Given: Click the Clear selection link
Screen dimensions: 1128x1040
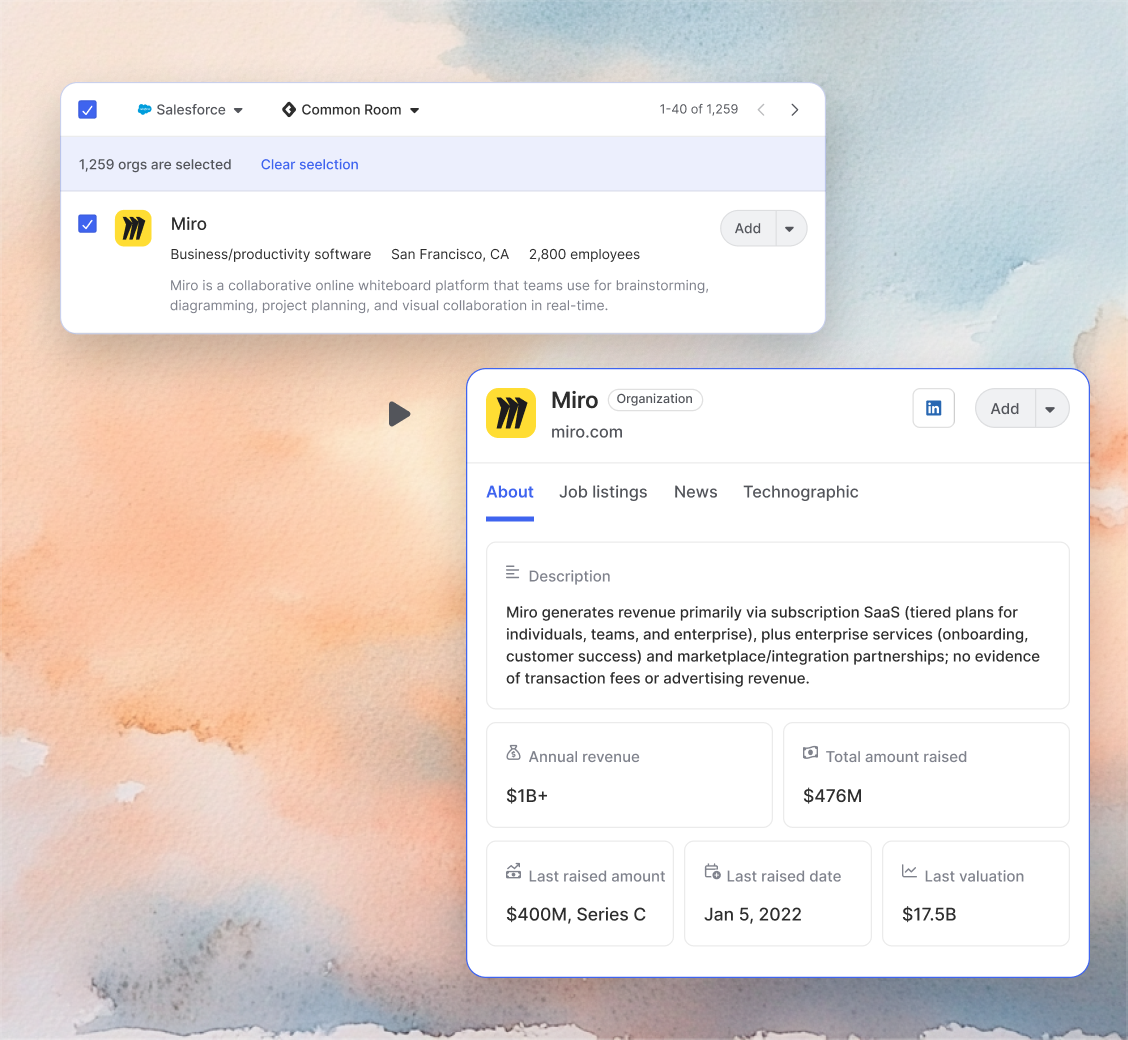Looking at the screenshot, I should [x=309, y=164].
